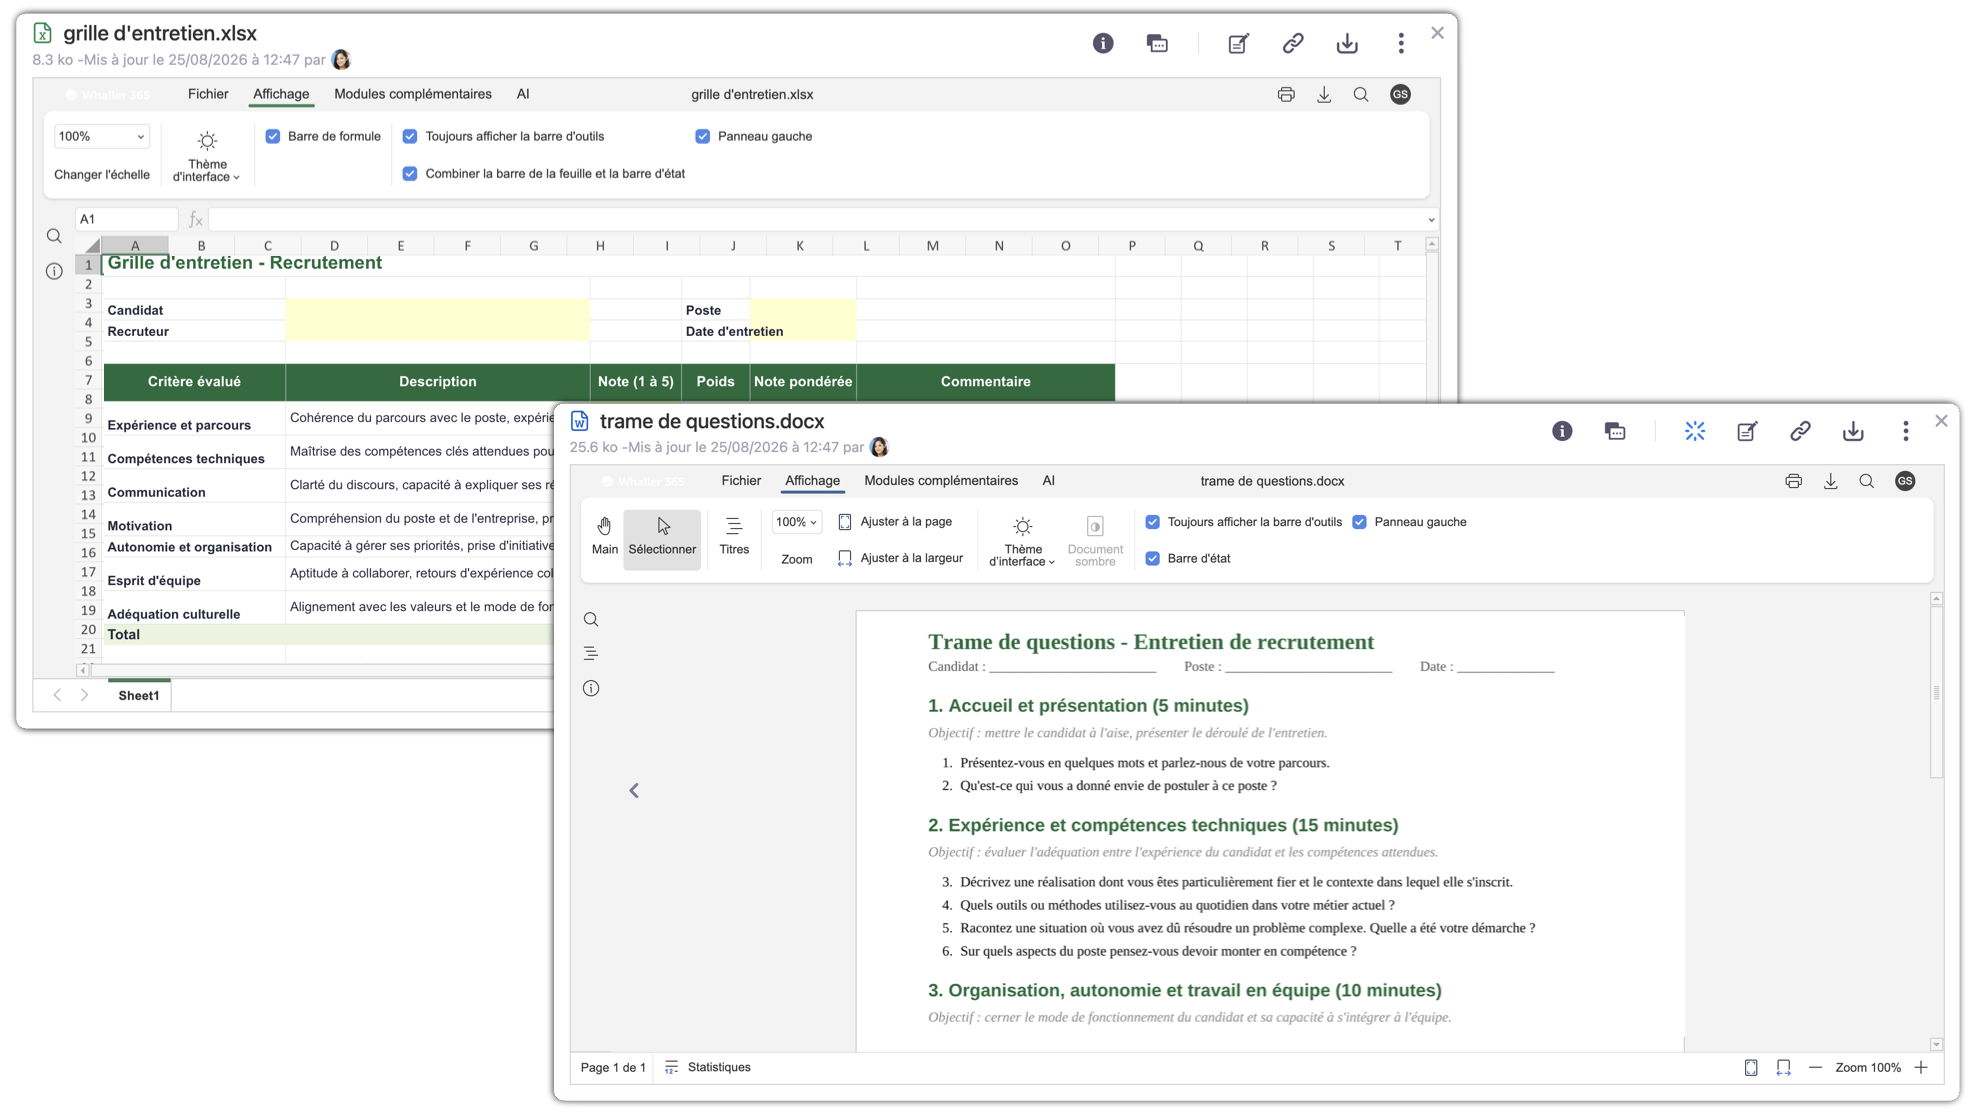Open comments icon for trame de questions.docx

1615,431
